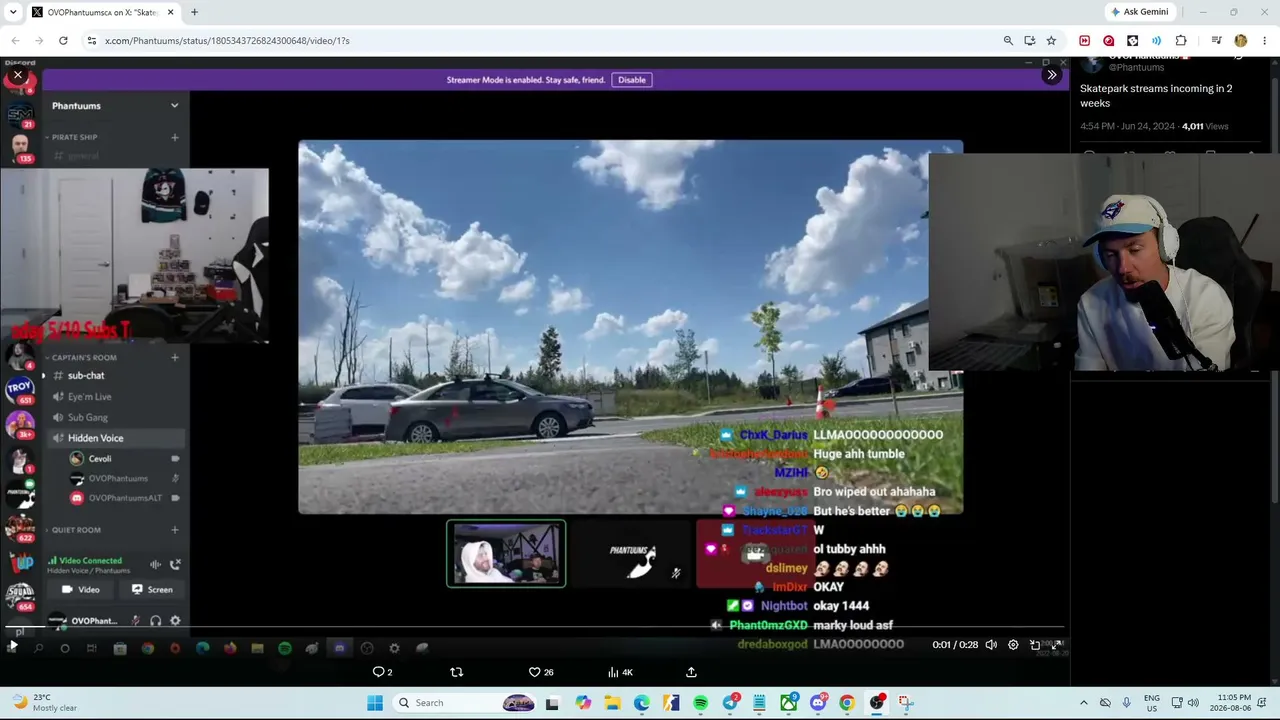Open Spotify from the taskbar
This screenshot has width=1280, height=720.
(x=700, y=703)
